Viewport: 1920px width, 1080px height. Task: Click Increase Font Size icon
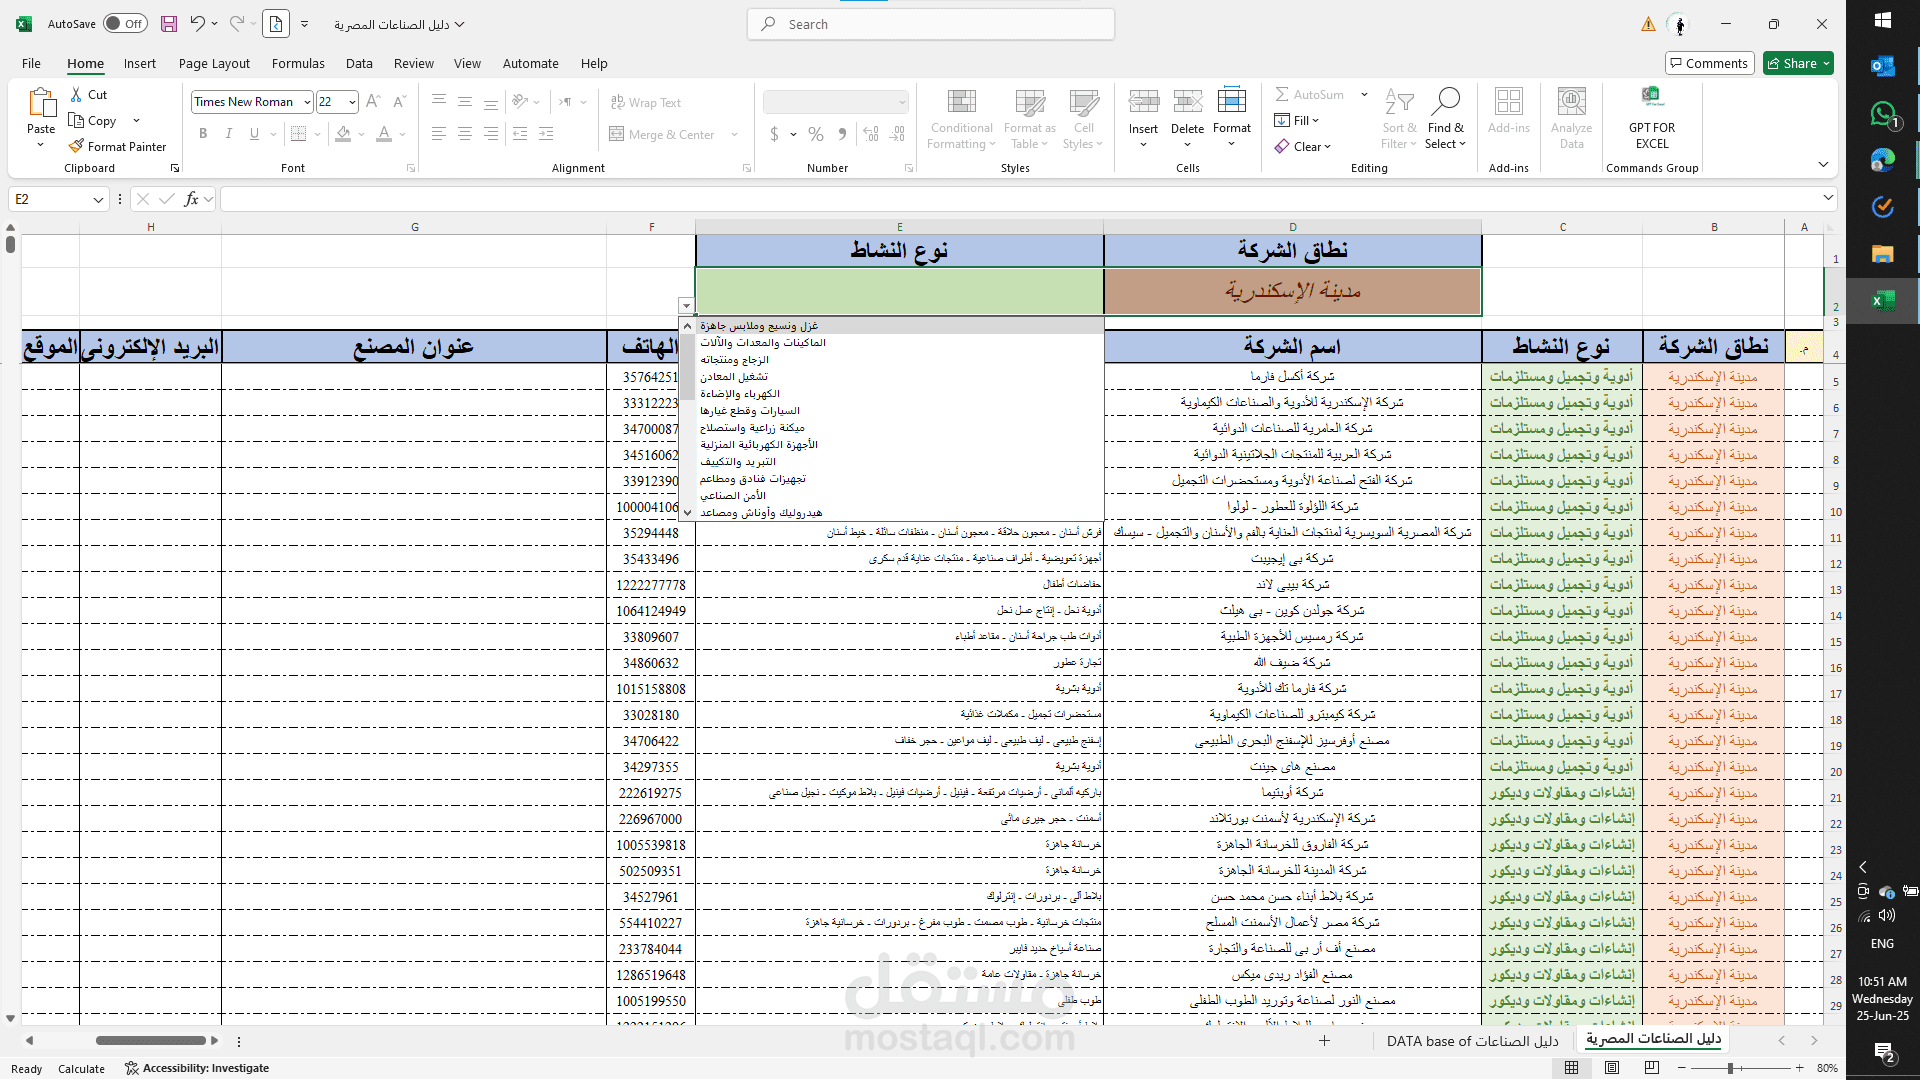[x=373, y=101]
